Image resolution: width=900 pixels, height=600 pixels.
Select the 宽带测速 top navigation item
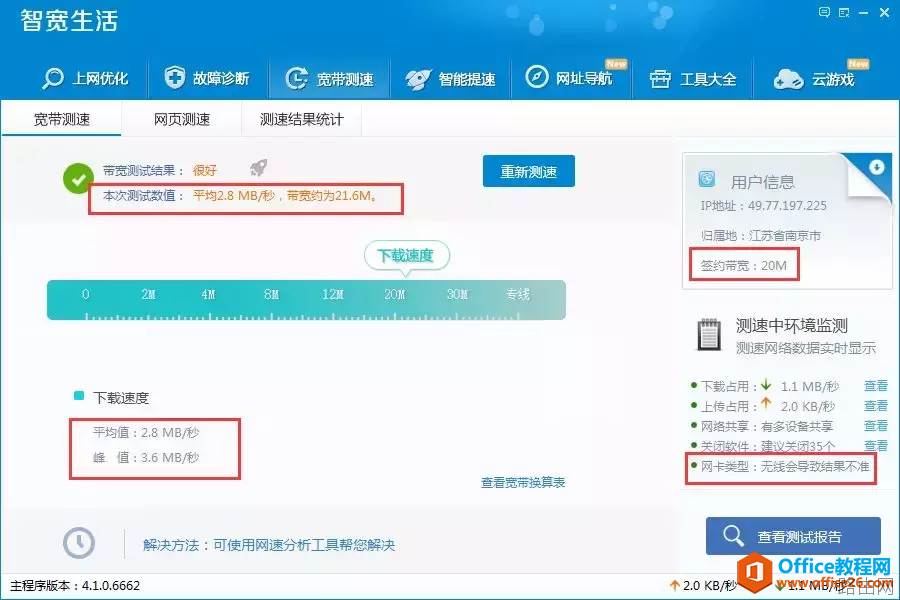click(329, 79)
